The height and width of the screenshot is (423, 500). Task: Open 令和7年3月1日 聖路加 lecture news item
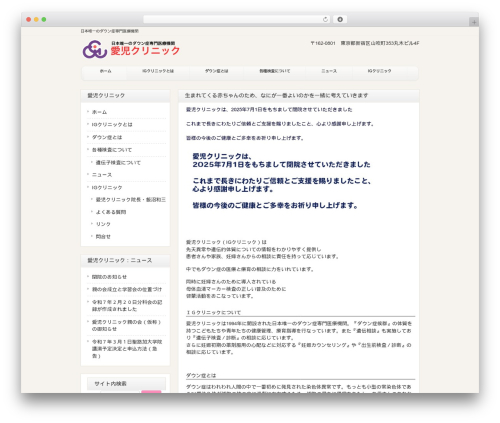127,349
